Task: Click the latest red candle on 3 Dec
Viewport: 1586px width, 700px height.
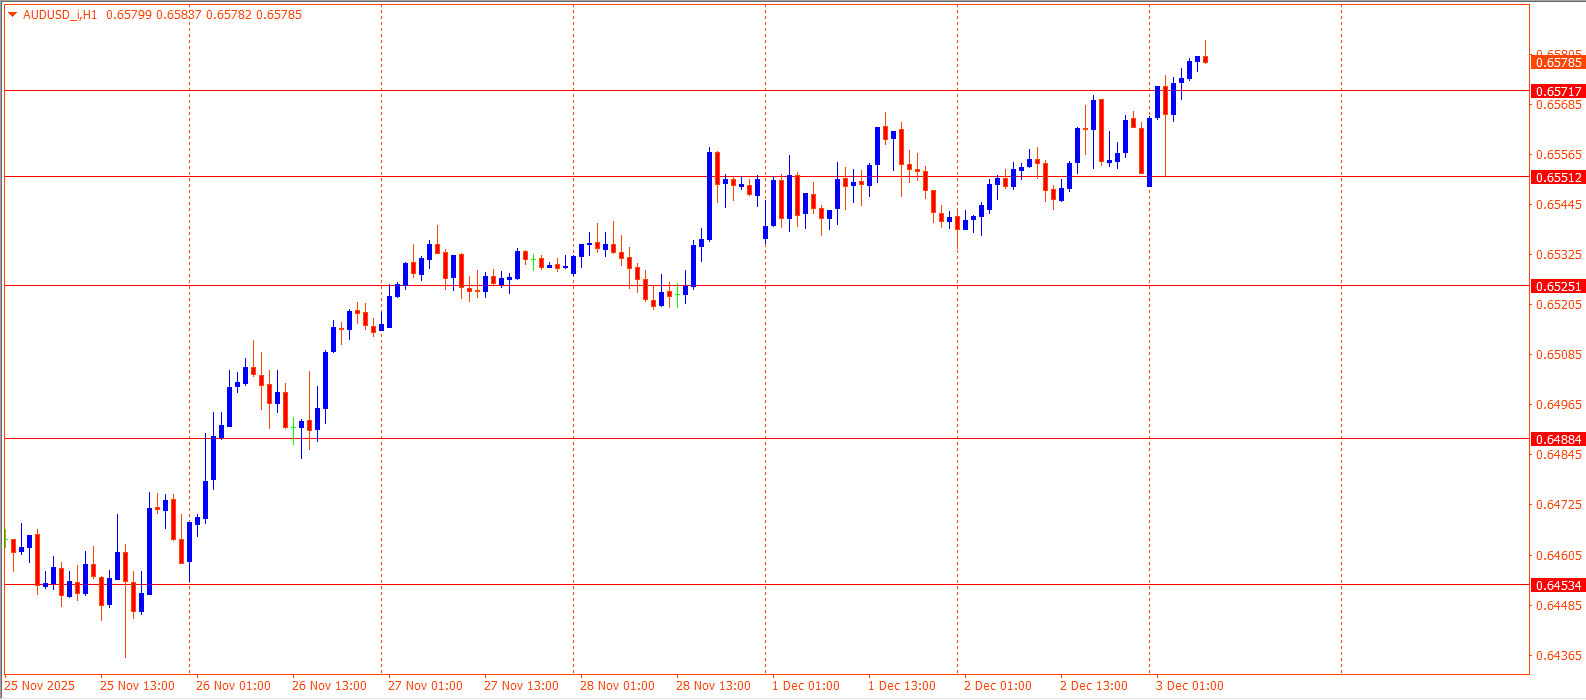Action: pyautogui.click(x=1206, y=59)
